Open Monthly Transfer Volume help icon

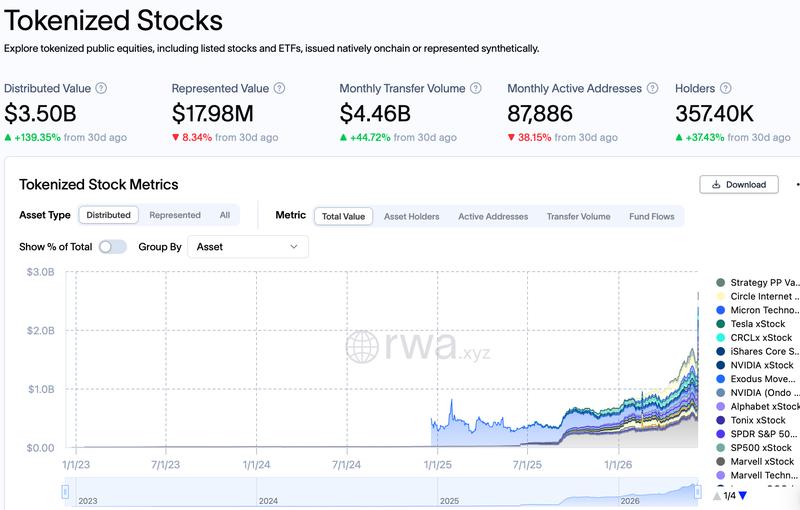click(x=476, y=88)
